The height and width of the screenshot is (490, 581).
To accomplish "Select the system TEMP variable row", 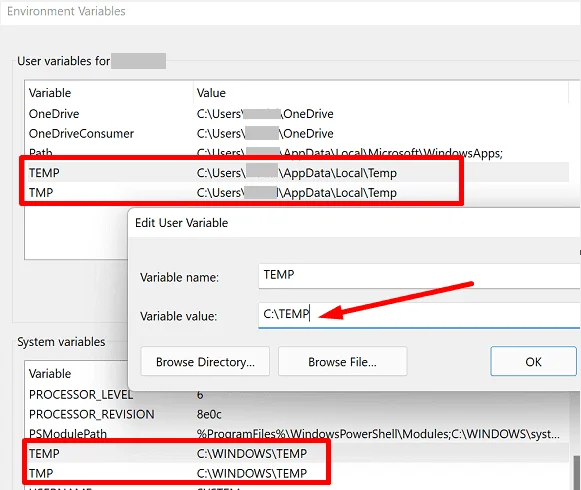I will point(298,453).
